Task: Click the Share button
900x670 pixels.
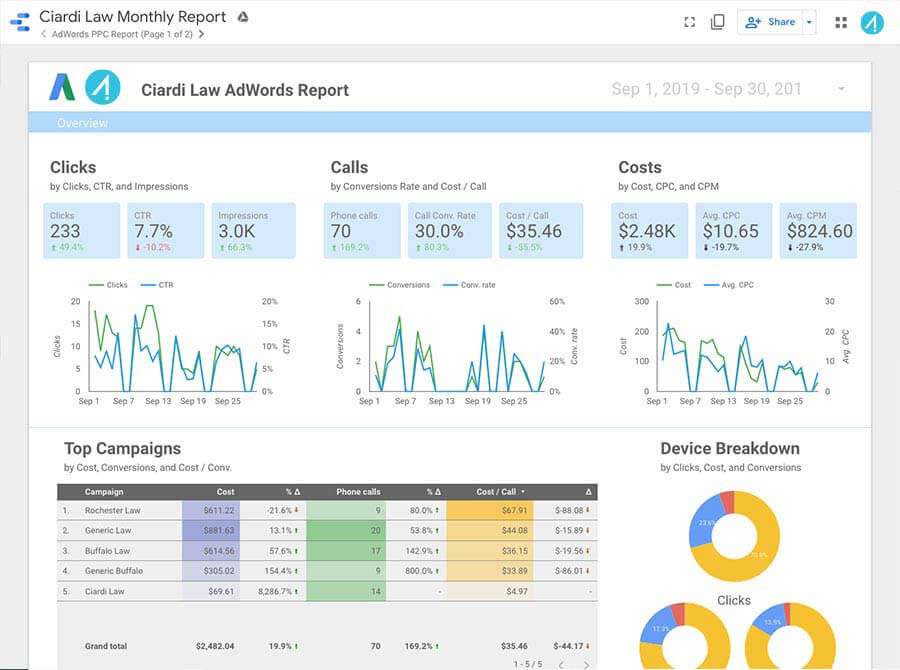Action: (770, 22)
